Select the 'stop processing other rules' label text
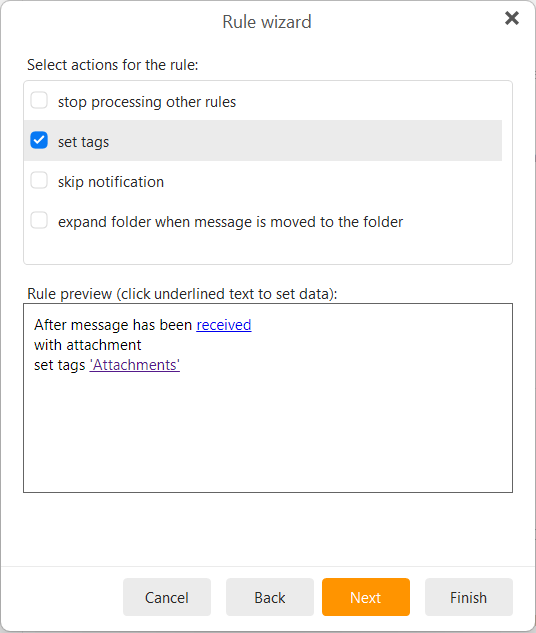This screenshot has width=536, height=633. click(x=147, y=102)
